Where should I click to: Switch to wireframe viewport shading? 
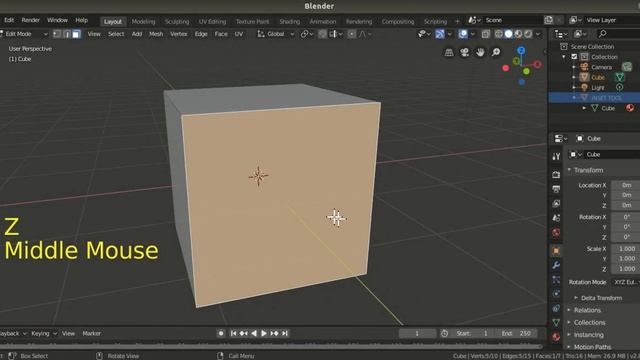[499, 34]
